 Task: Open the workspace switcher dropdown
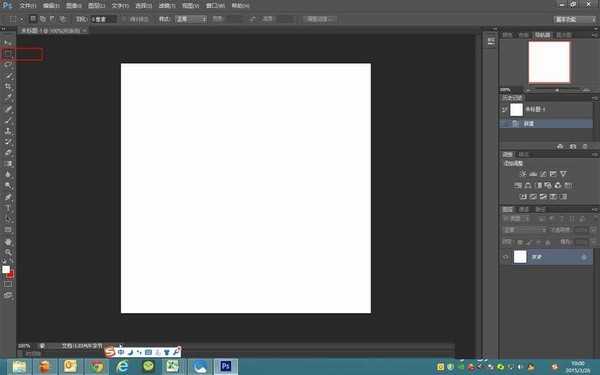coord(574,19)
